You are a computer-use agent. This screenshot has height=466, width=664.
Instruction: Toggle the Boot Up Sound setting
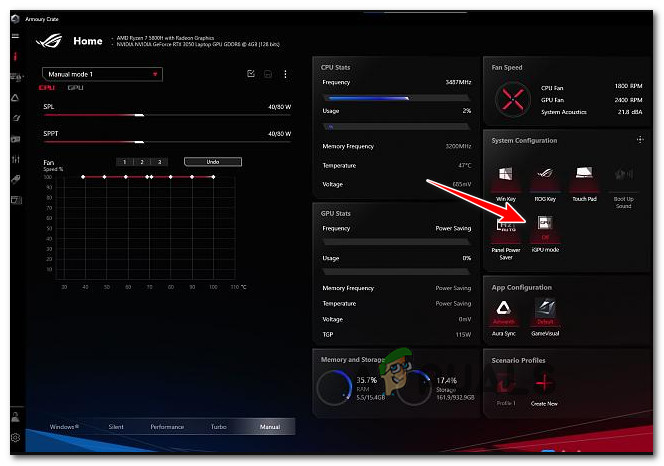point(623,188)
